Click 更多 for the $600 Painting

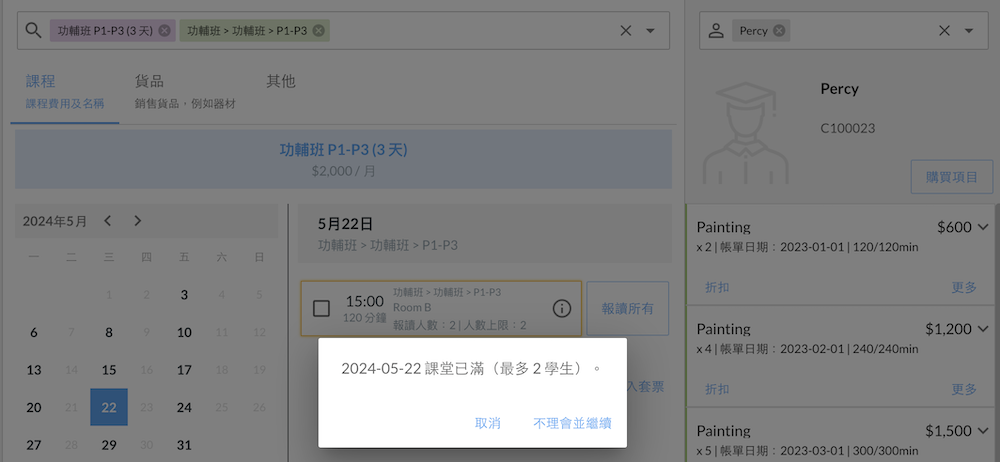point(964,287)
